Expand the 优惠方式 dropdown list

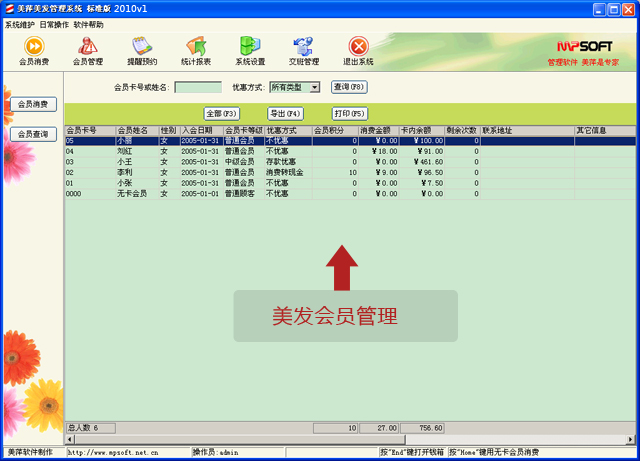coord(314,87)
